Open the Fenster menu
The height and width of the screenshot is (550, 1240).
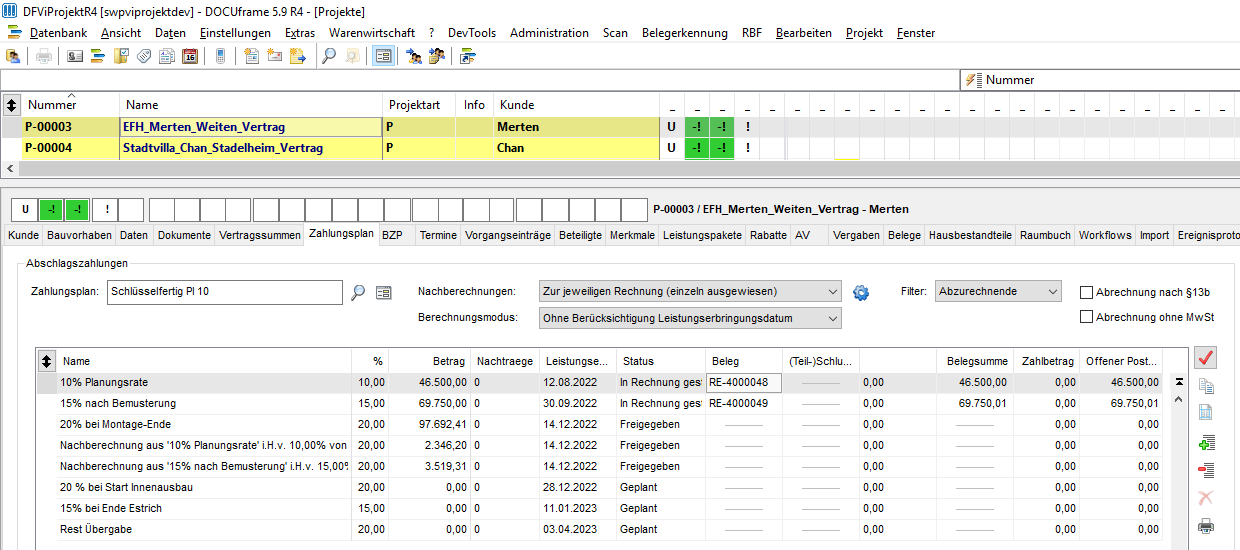pyautogui.click(x=916, y=32)
